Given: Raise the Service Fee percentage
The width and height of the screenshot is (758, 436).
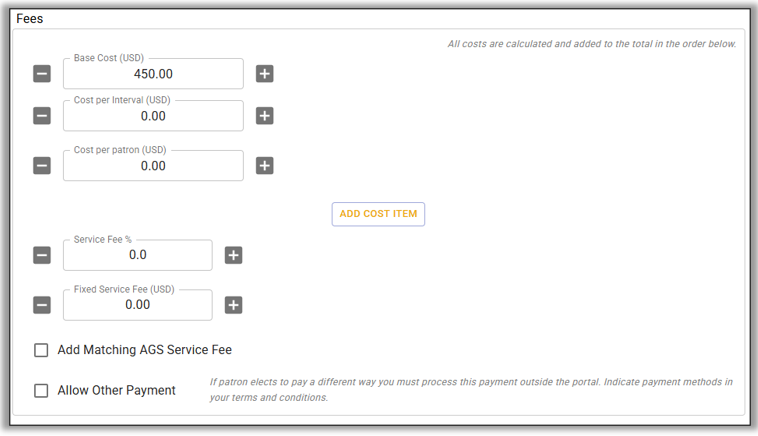Looking at the screenshot, I should pyautogui.click(x=233, y=255).
